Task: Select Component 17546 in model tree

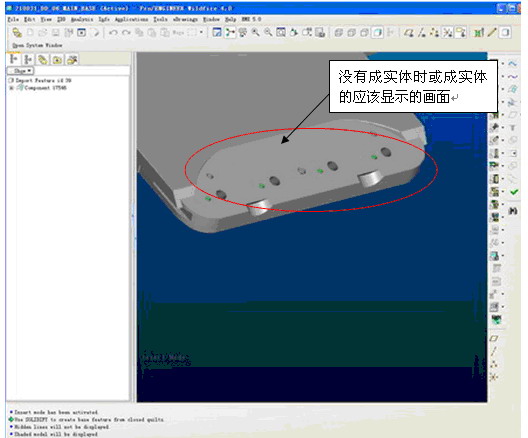Action: [x=42, y=88]
